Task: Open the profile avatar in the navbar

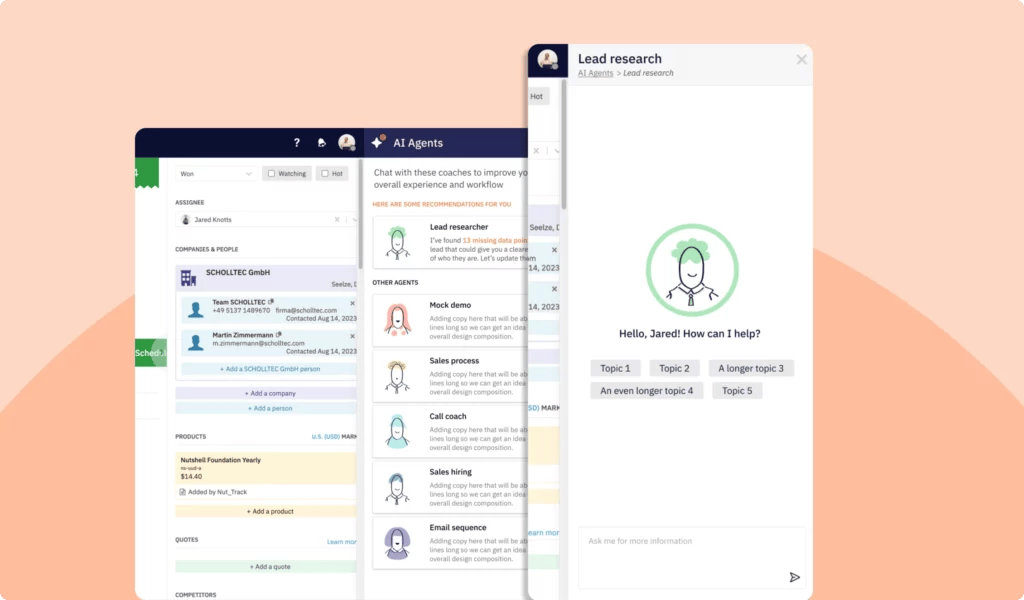Action: coord(346,143)
